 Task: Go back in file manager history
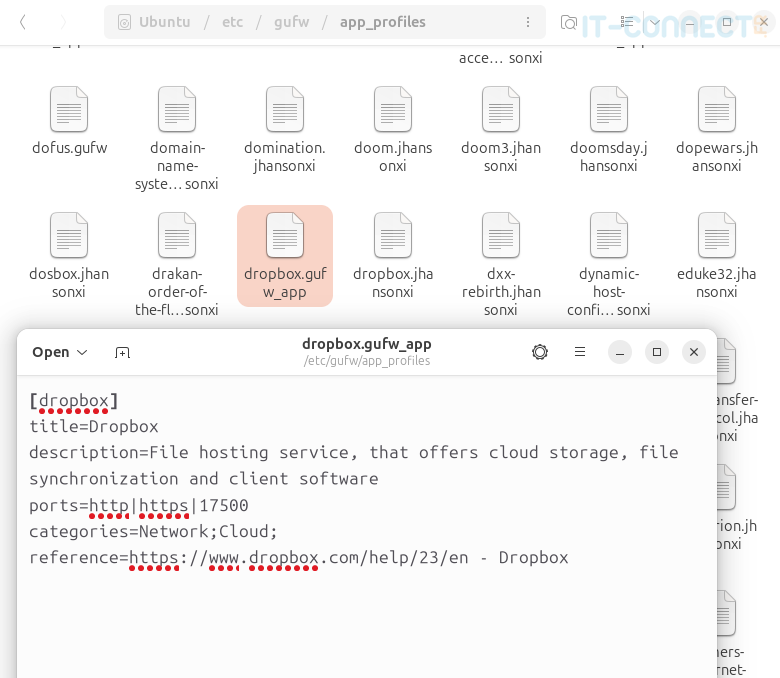[22, 22]
